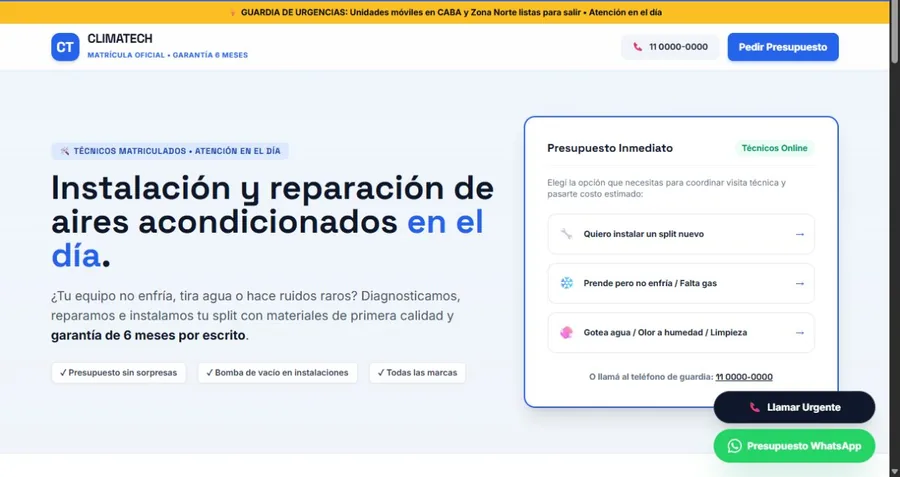Click the wrench icon beside split nuevo
This screenshot has width=900, height=477.
pyautogui.click(x=567, y=234)
